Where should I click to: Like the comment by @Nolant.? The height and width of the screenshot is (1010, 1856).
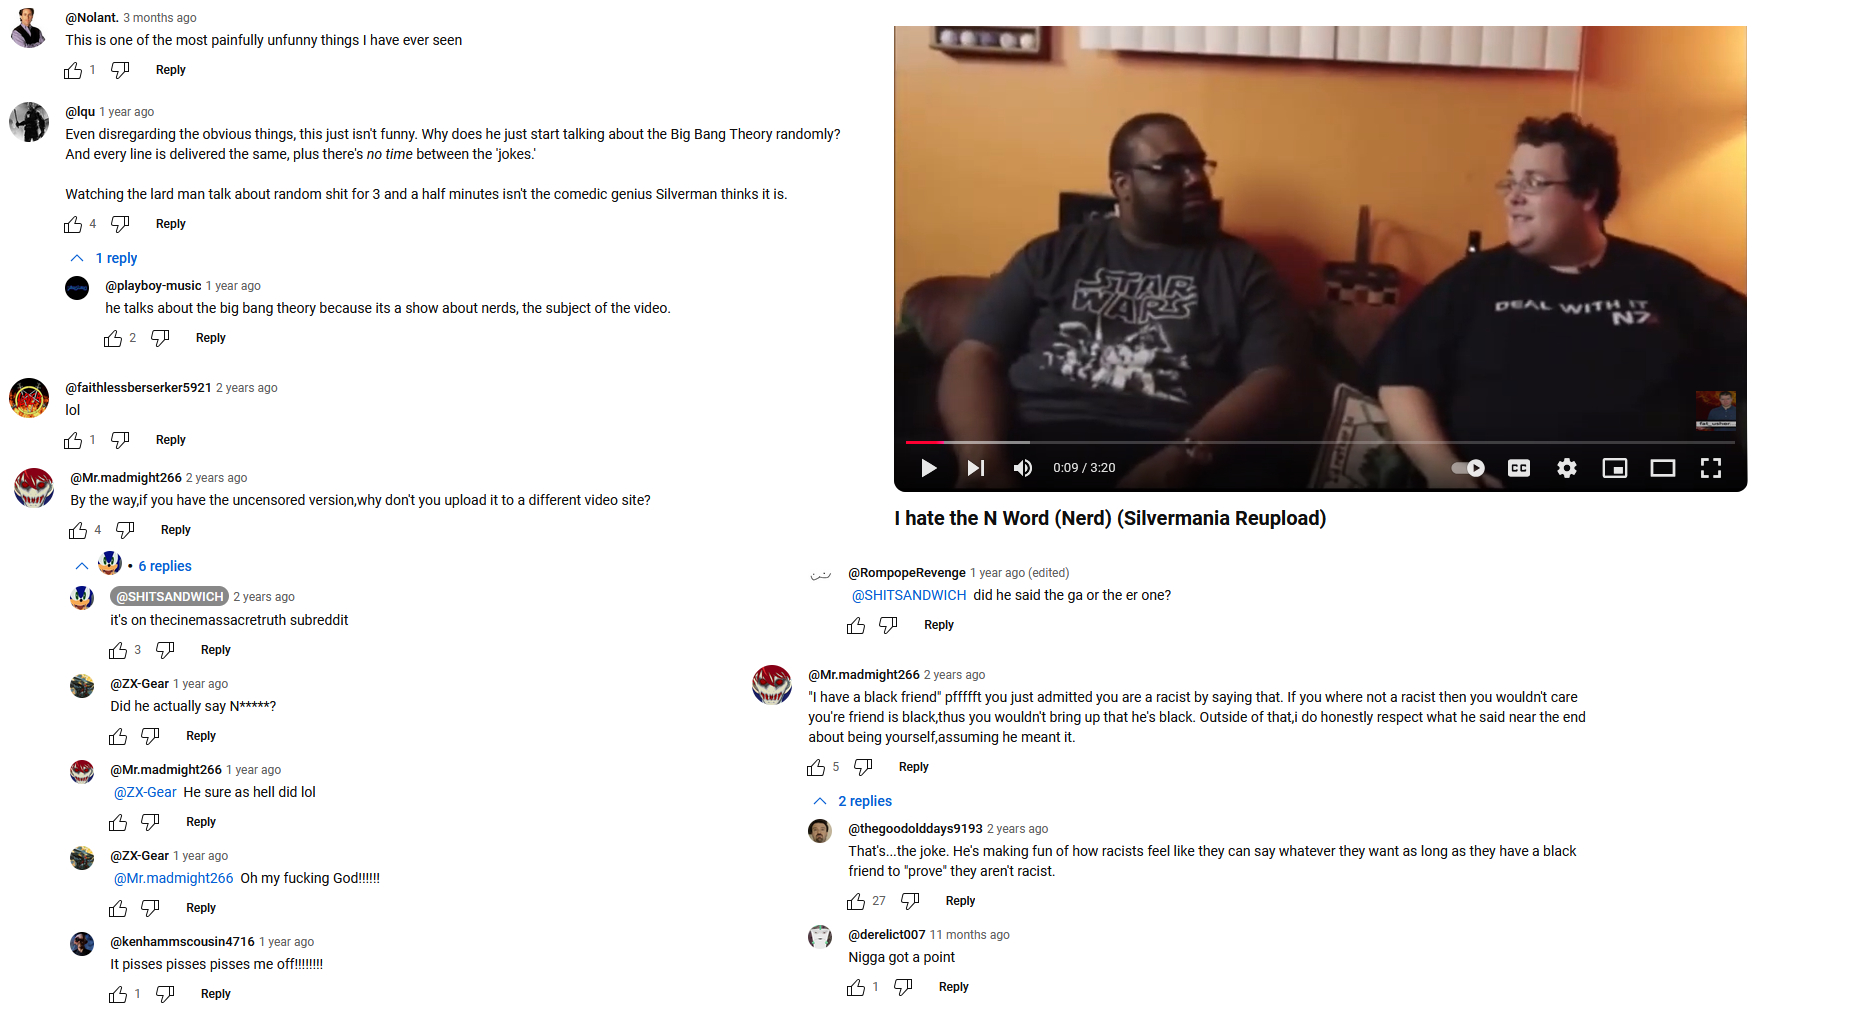[73, 70]
